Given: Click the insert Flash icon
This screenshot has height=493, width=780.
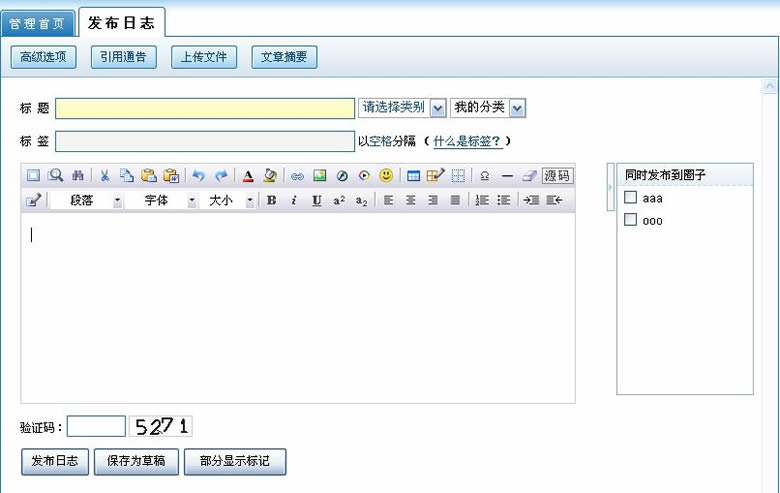Looking at the screenshot, I should point(342,176).
